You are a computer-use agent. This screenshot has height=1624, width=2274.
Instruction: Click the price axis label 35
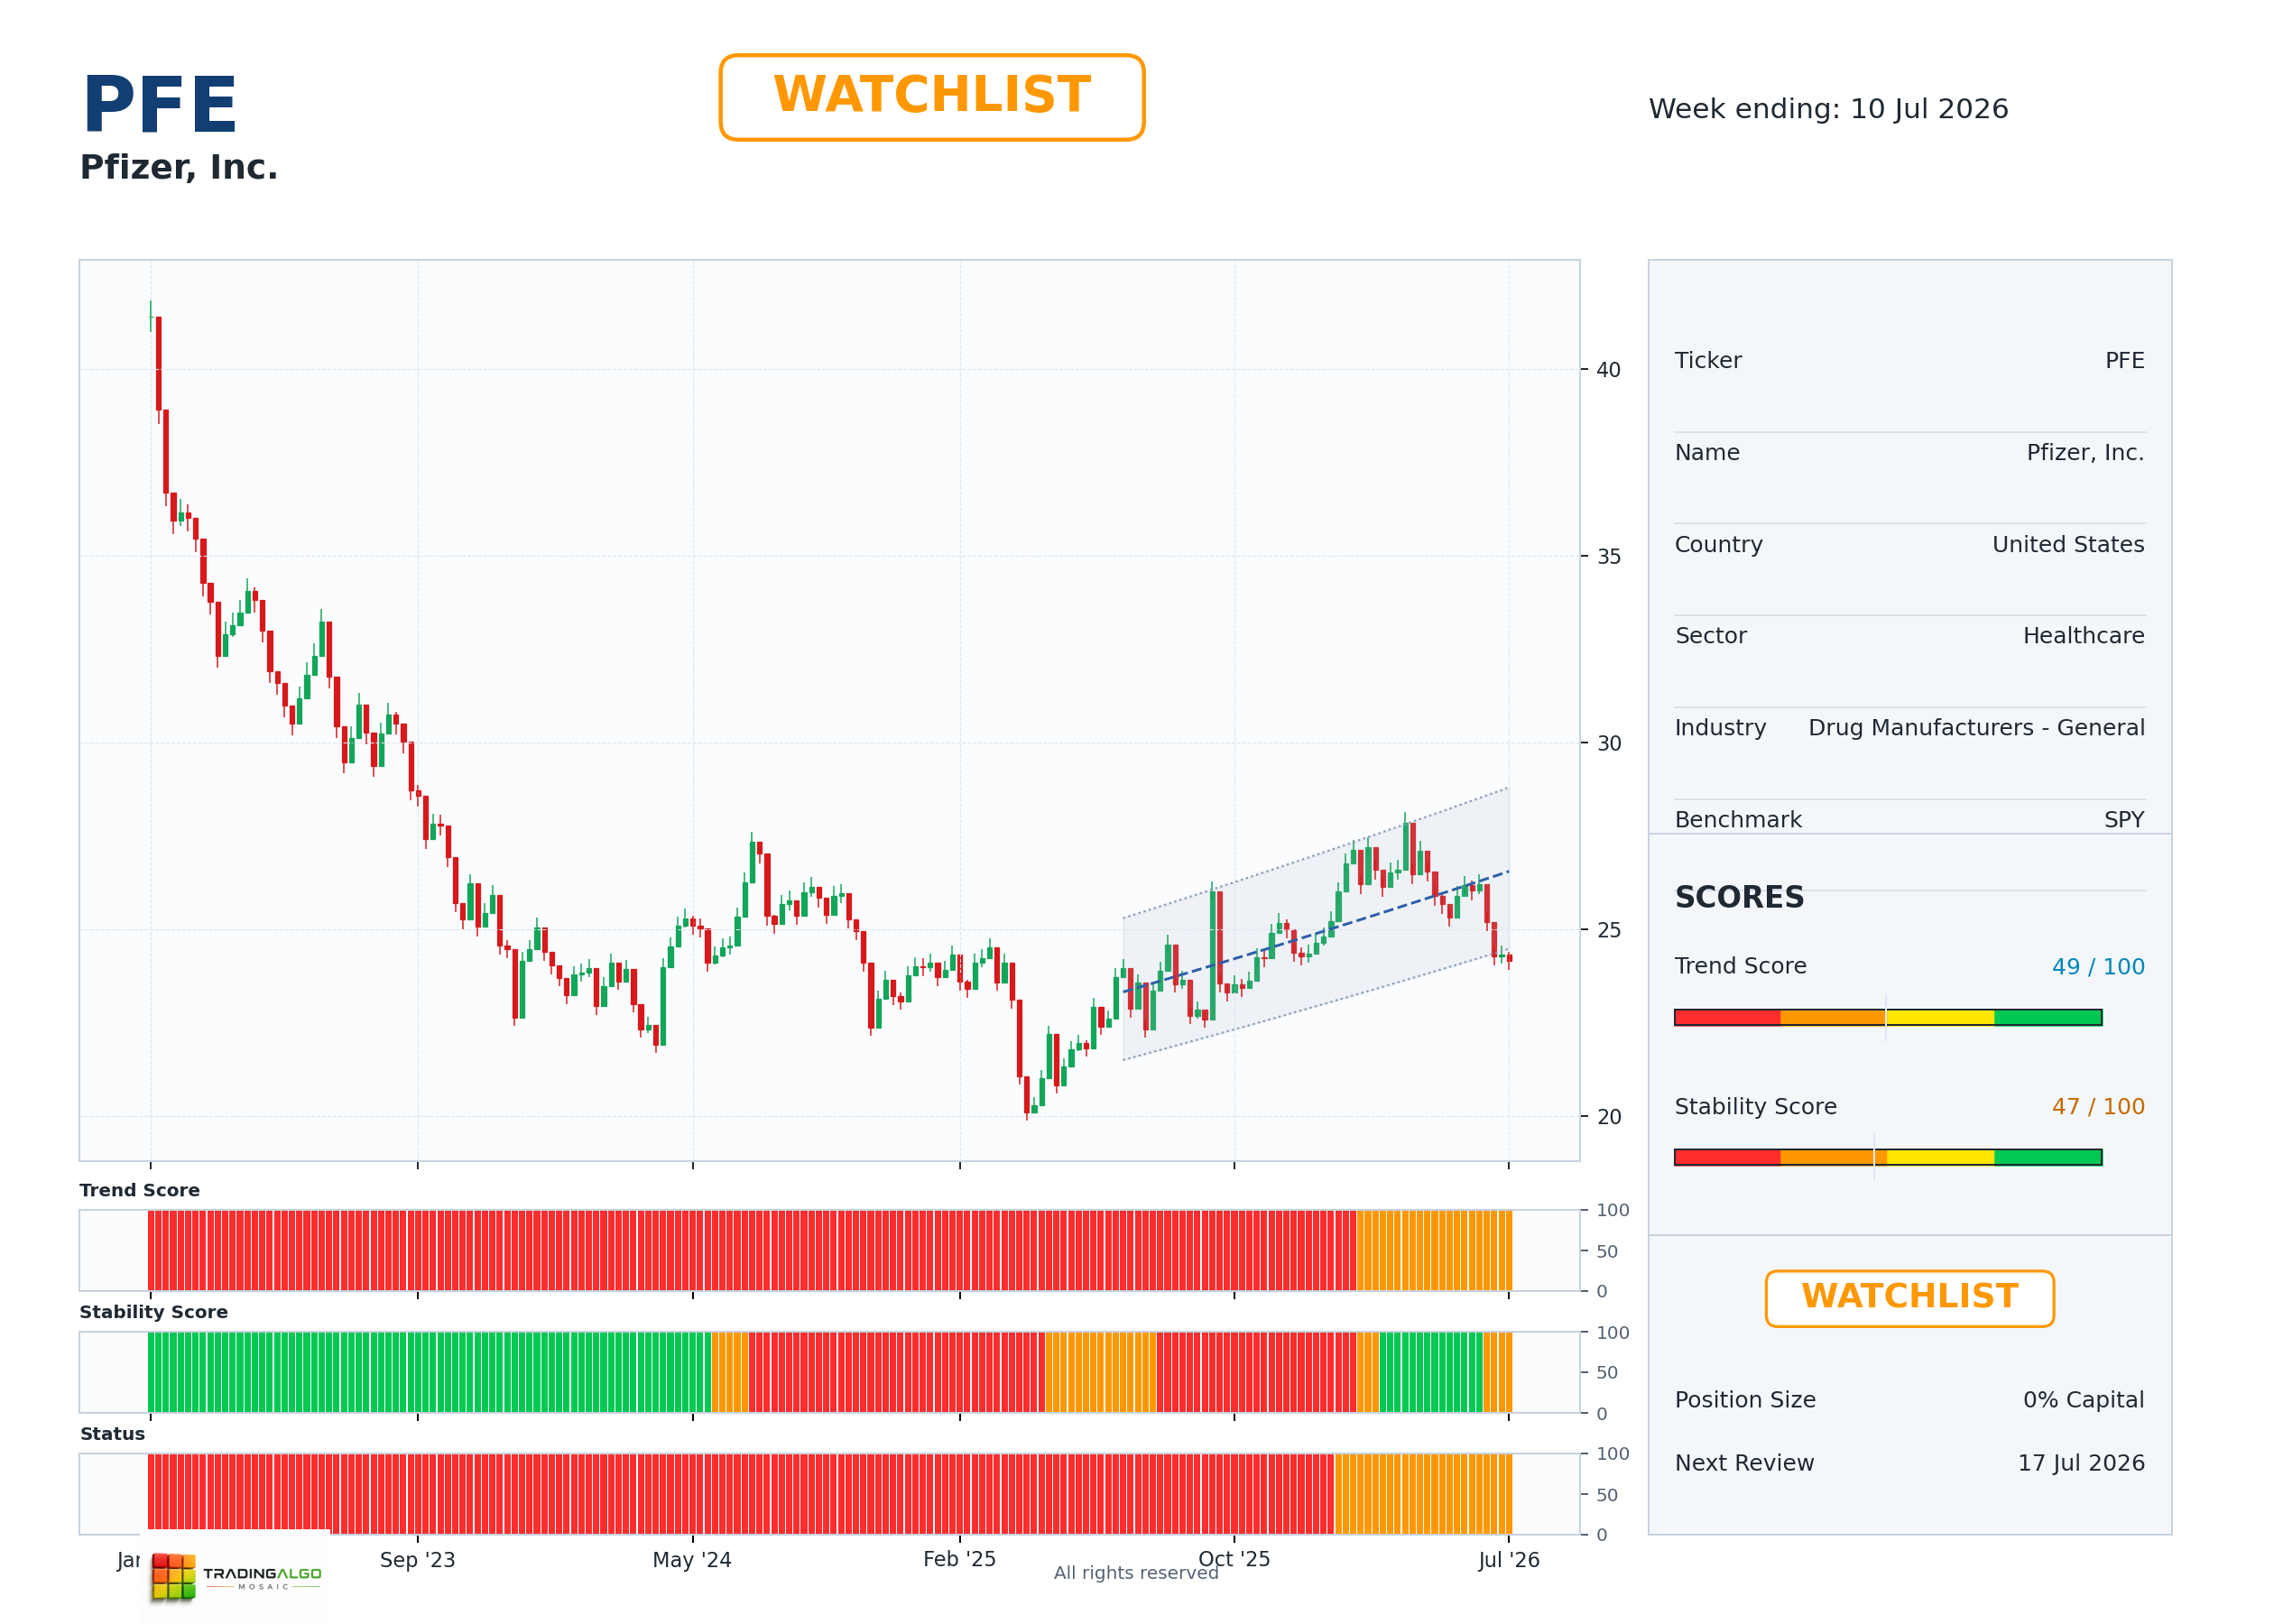click(x=1608, y=557)
